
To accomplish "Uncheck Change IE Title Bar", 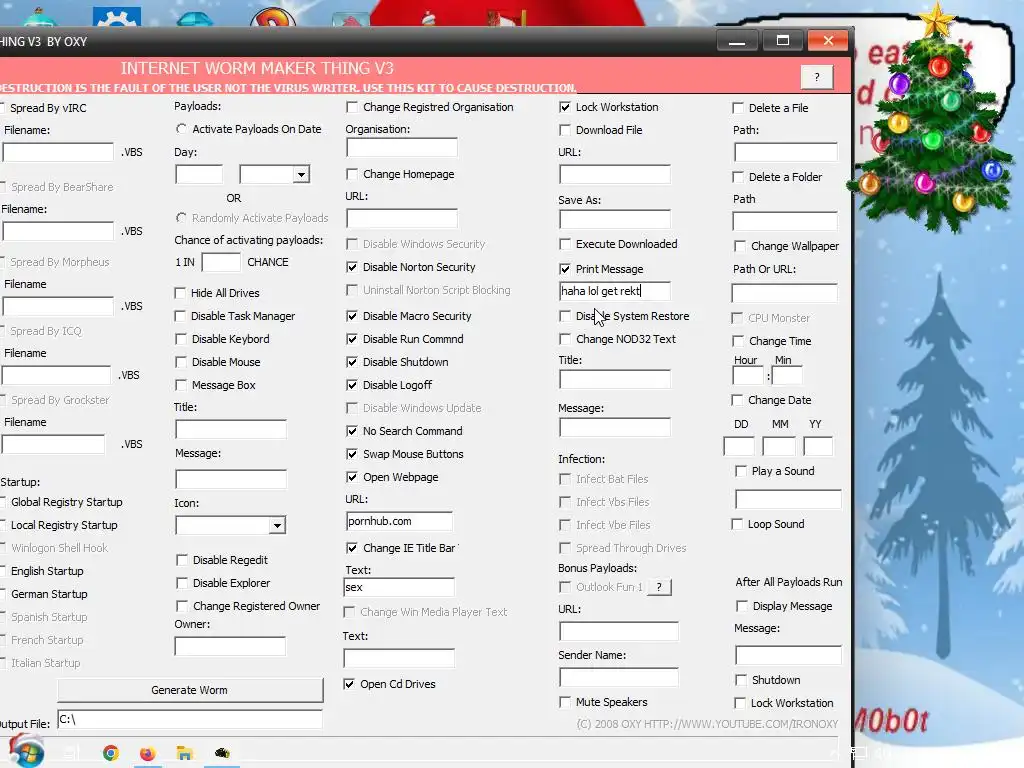I will [352, 548].
